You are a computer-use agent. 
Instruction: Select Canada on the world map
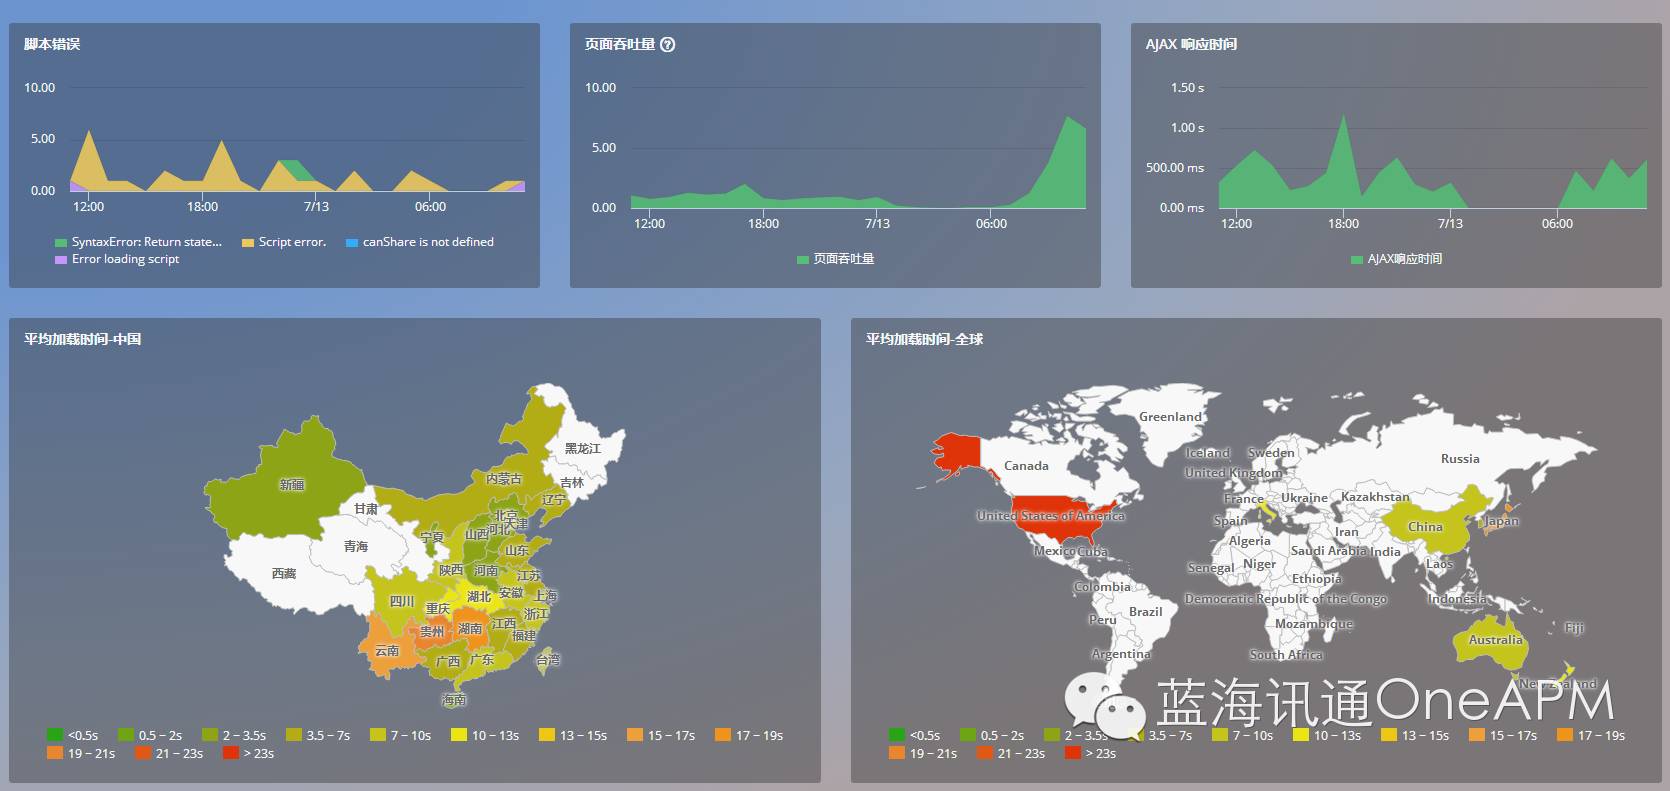[1027, 465]
